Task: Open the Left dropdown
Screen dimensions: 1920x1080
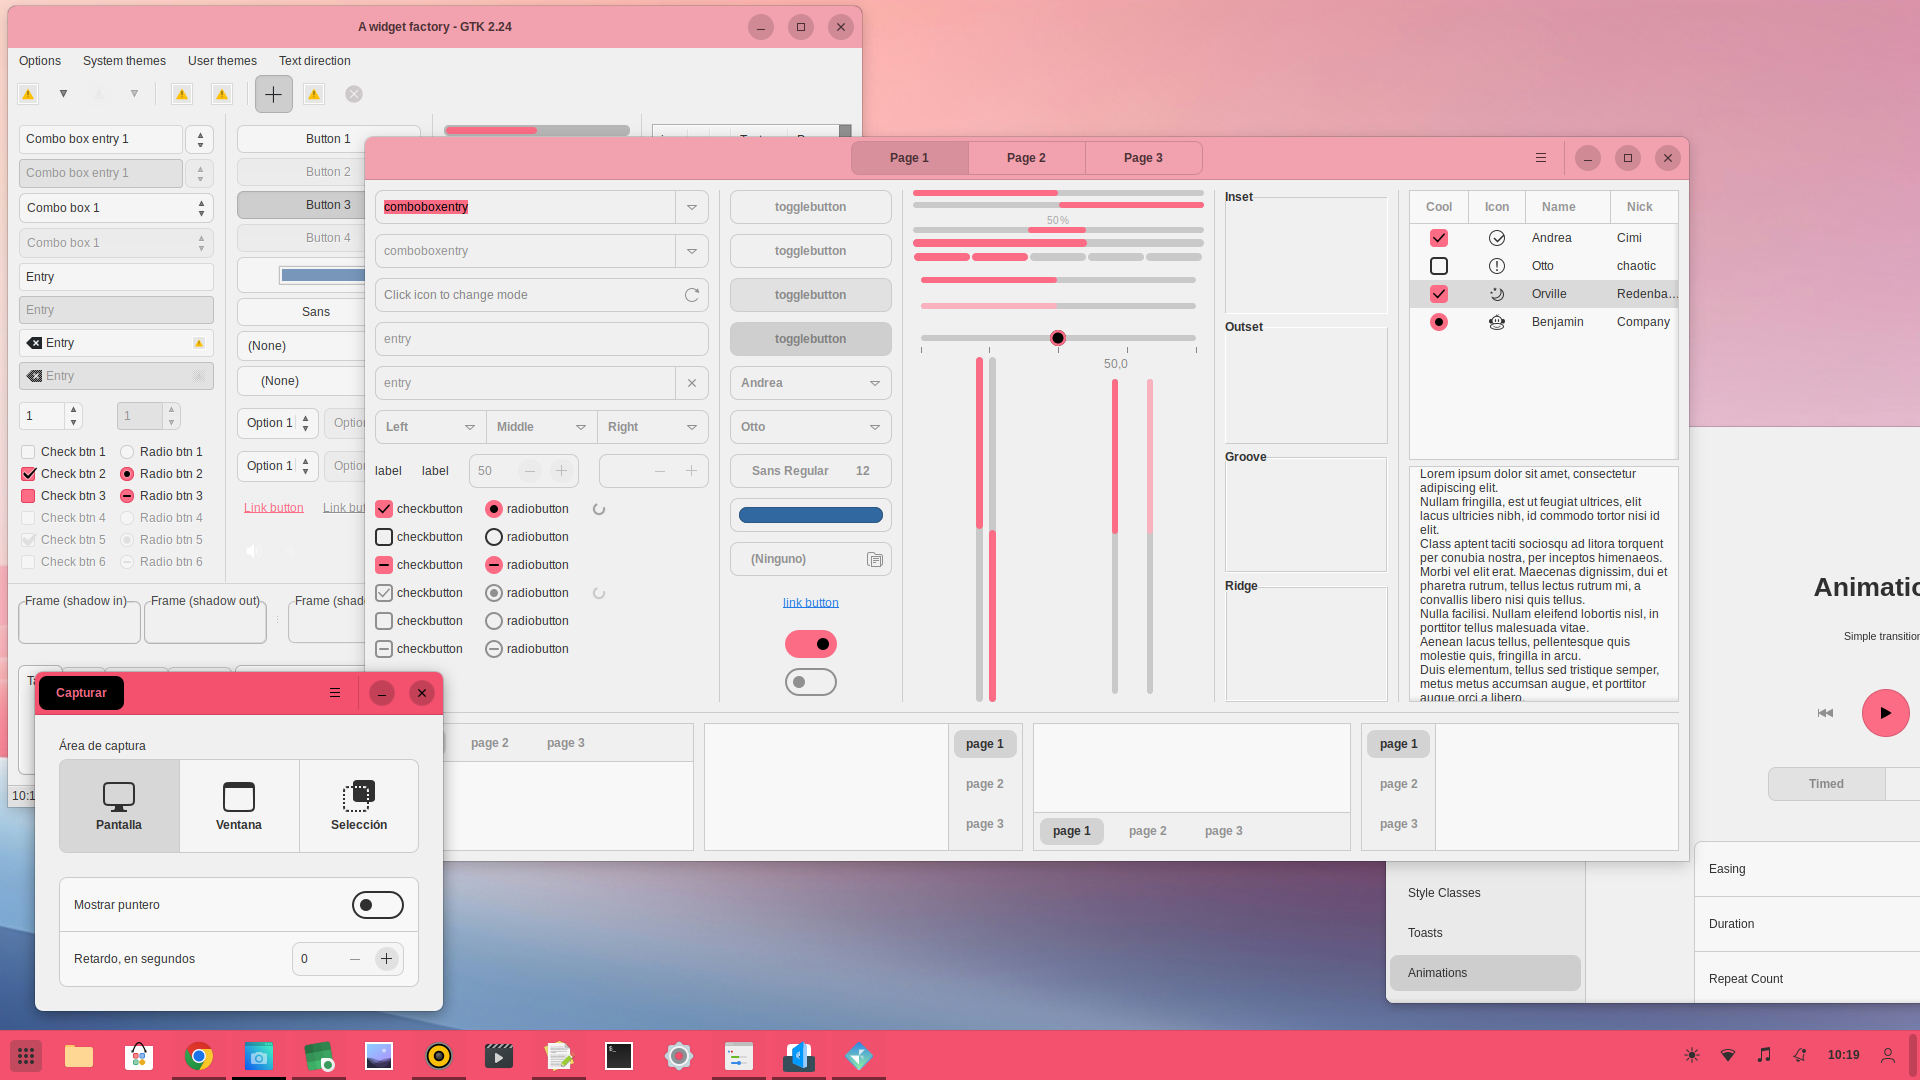Action: [431, 427]
